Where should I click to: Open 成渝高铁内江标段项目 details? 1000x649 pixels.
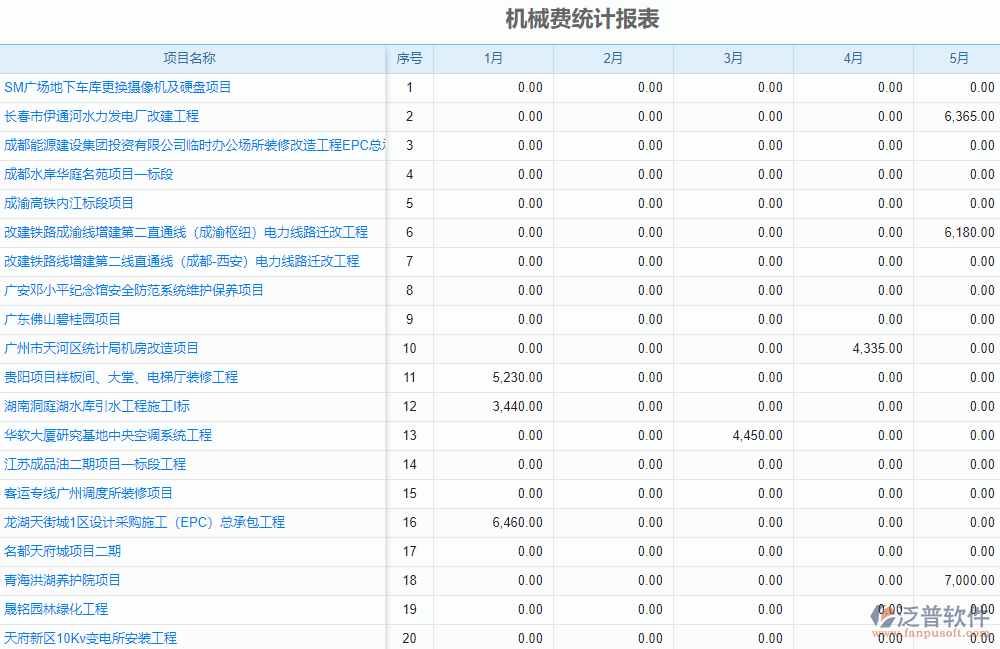pos(77,203)
